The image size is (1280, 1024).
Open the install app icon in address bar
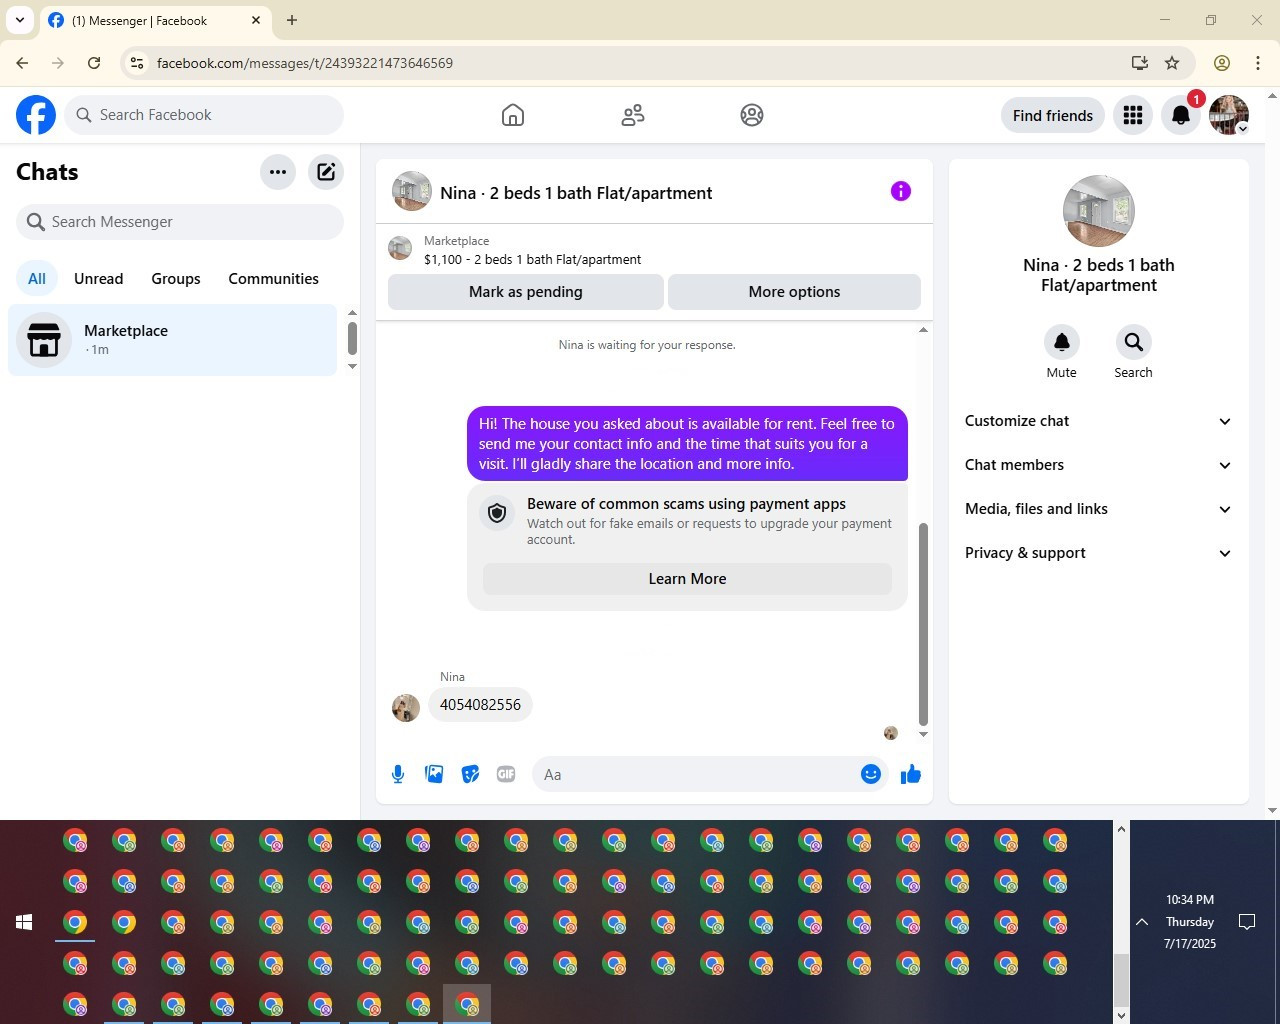[x=1139, y=63]
